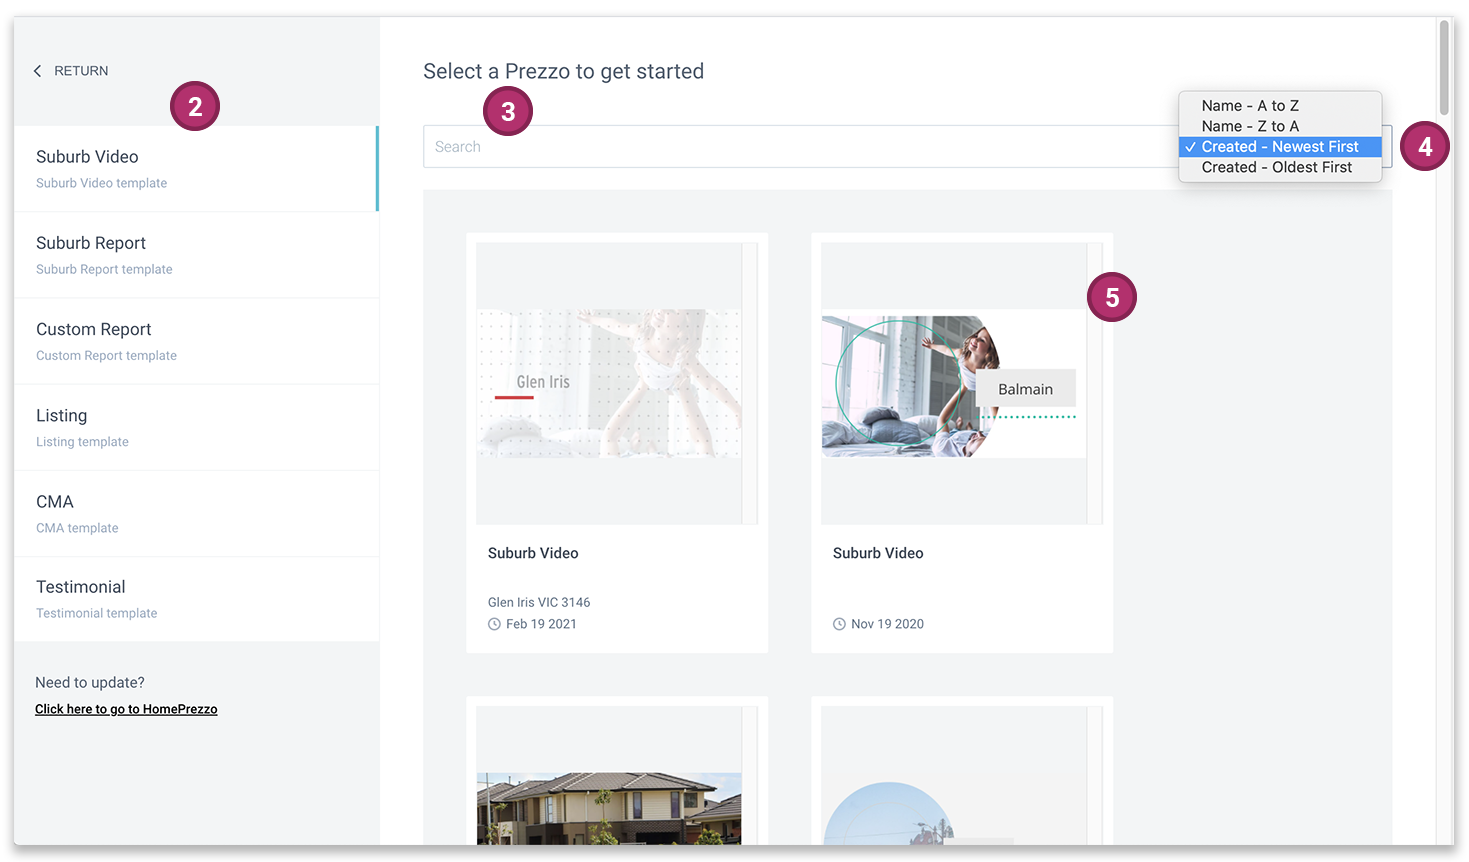Screen dimensions: 1469x862
Task: Open the blue circle thumbnail card
Action: click(x=962, y=771)
